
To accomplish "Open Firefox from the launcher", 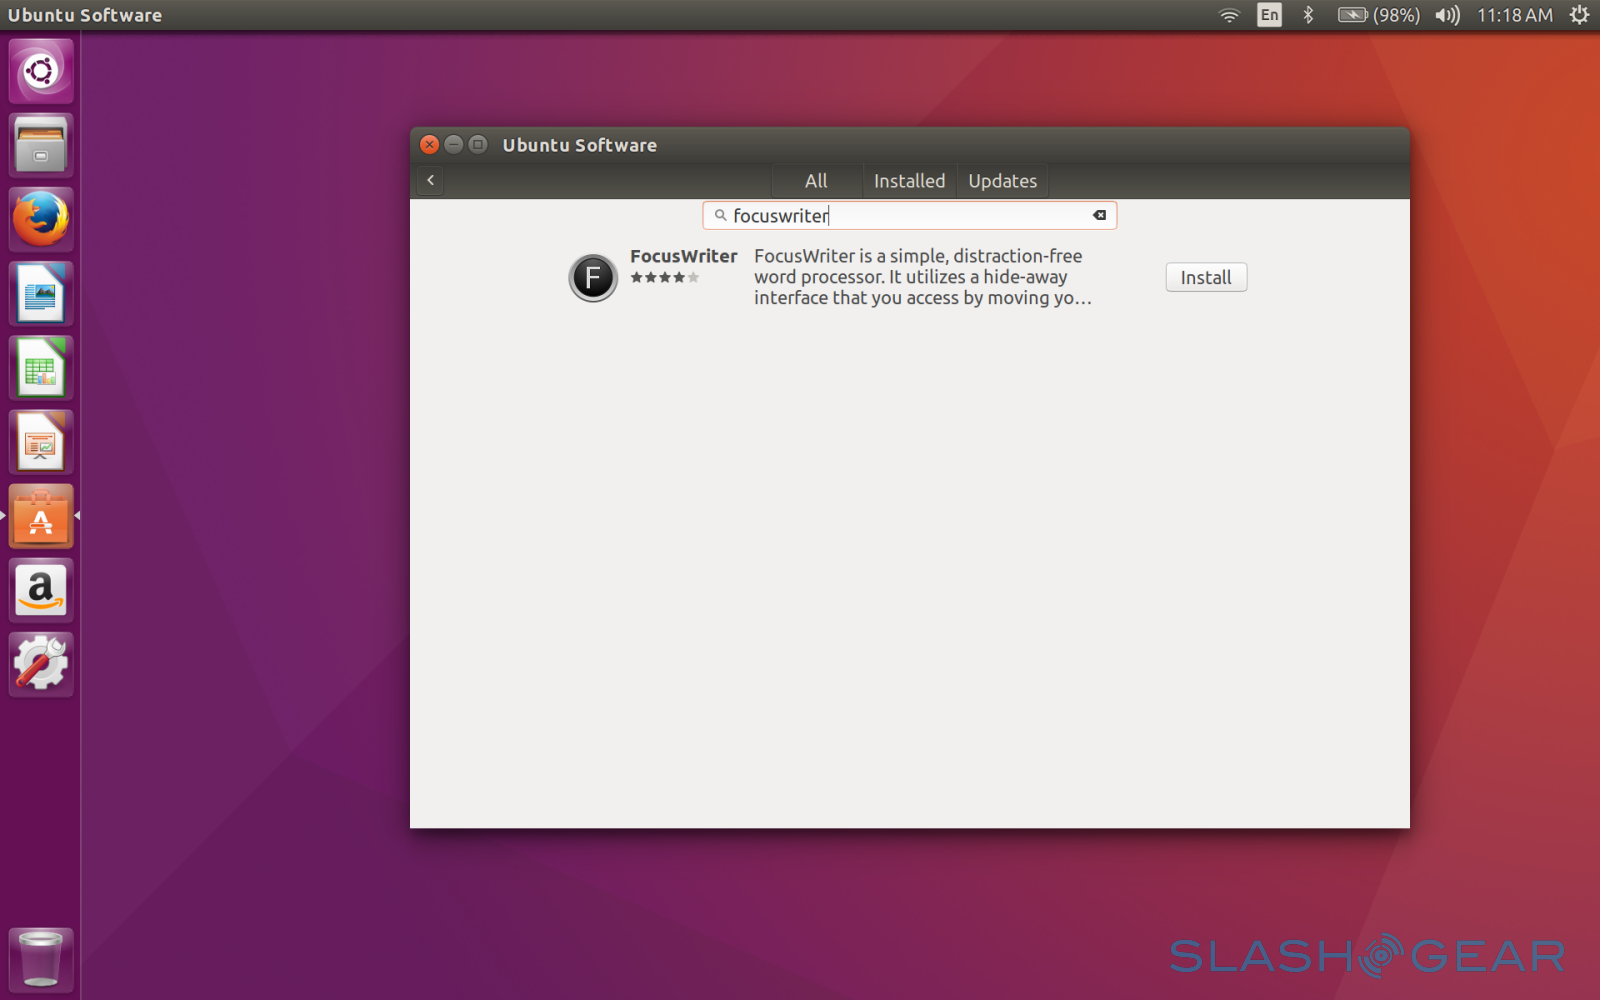I will [41, 219].
